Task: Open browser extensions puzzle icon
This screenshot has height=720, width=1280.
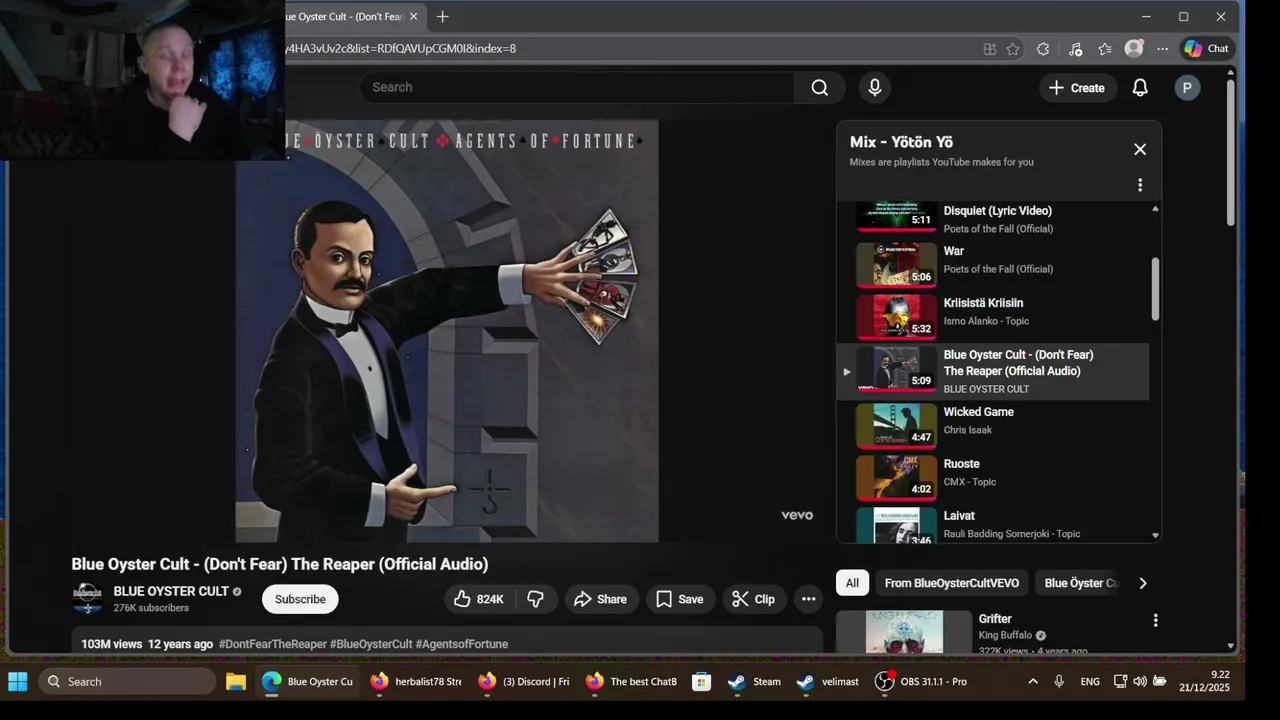Action: [1043, 48]
